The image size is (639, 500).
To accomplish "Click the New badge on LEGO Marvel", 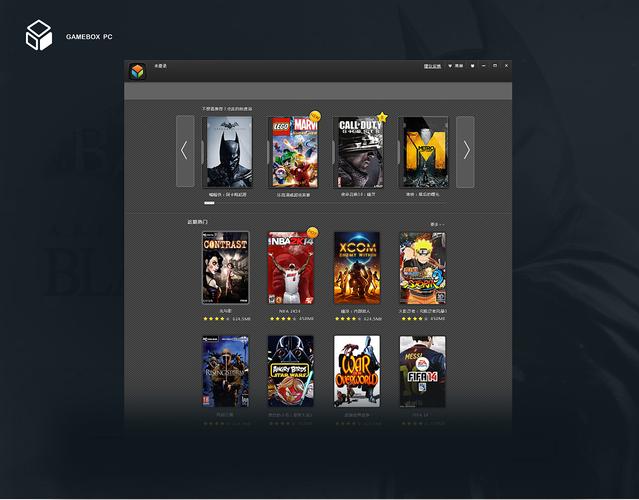I will pos(315,117).
